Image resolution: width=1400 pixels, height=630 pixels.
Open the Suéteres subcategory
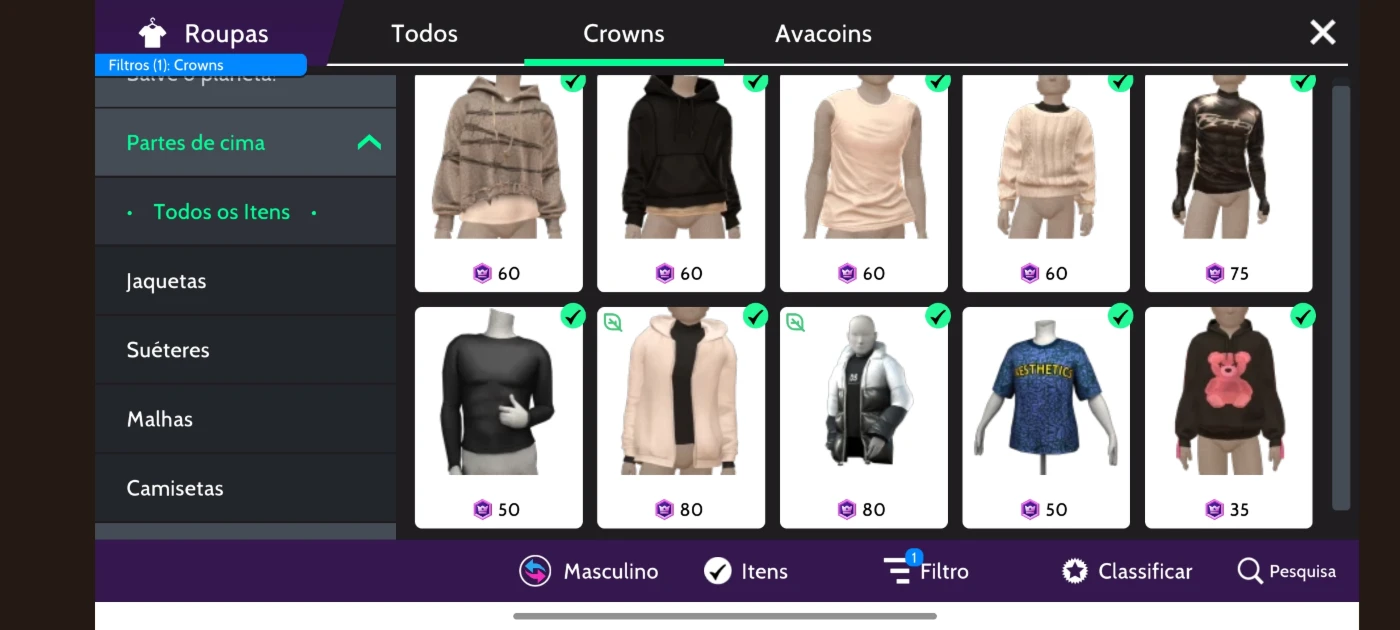pos(245,350)
